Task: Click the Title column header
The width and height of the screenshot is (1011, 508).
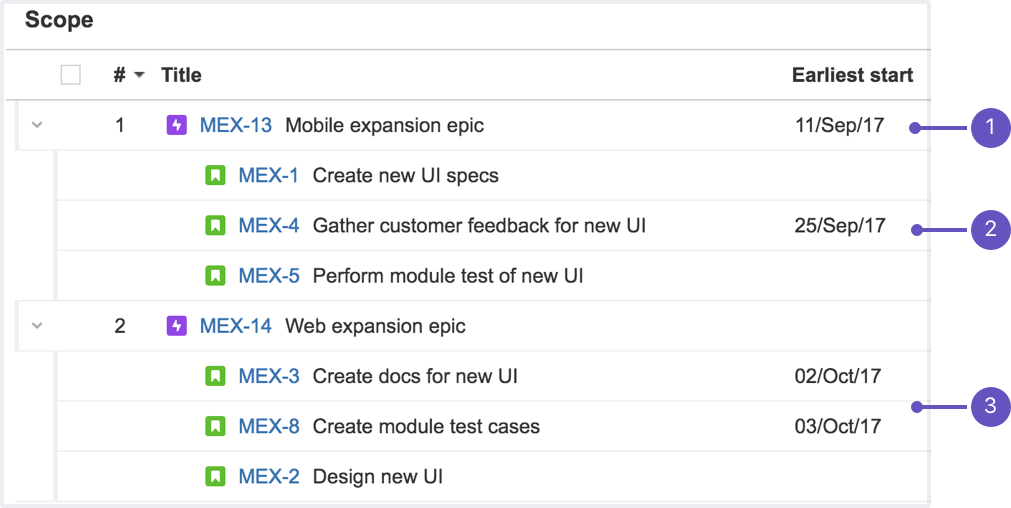Action: [181, 75]
